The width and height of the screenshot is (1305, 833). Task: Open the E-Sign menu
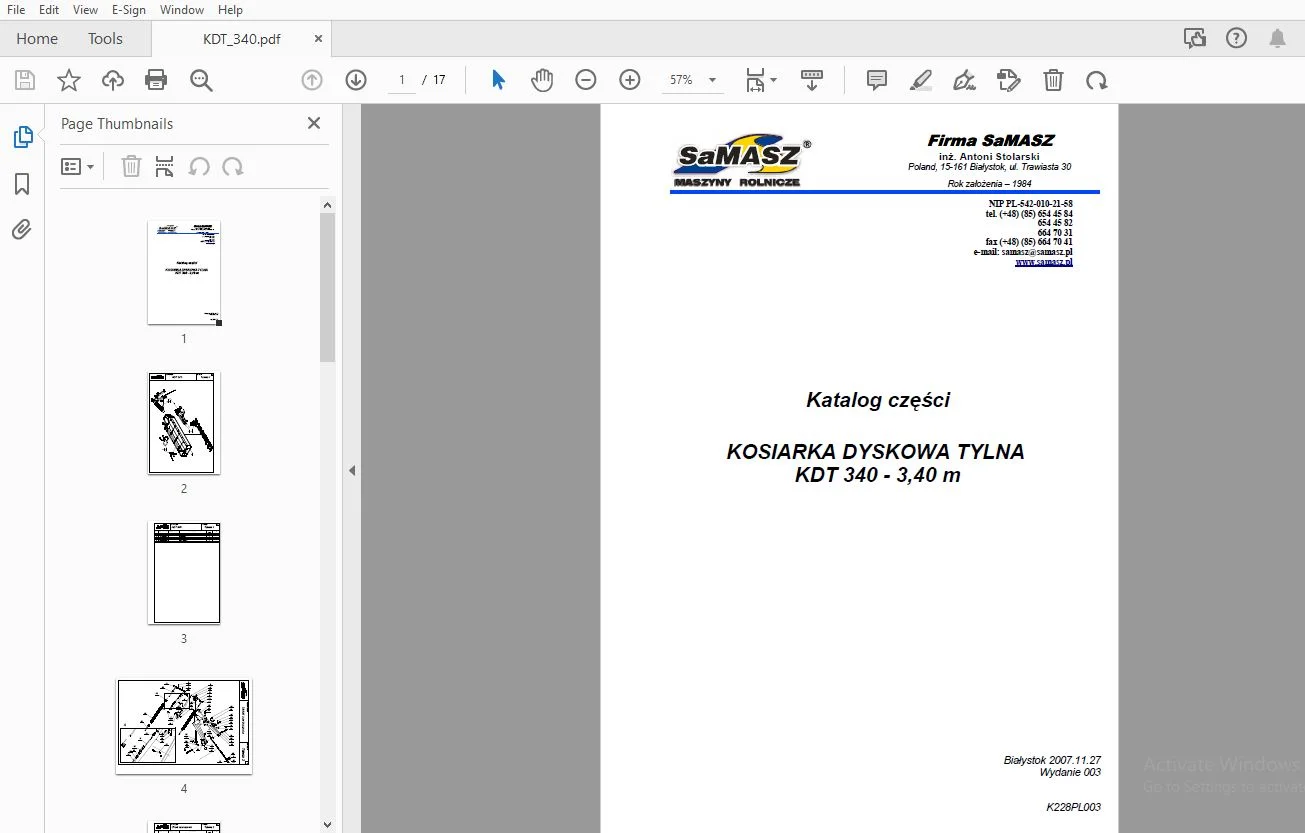[x=129, y=9]
